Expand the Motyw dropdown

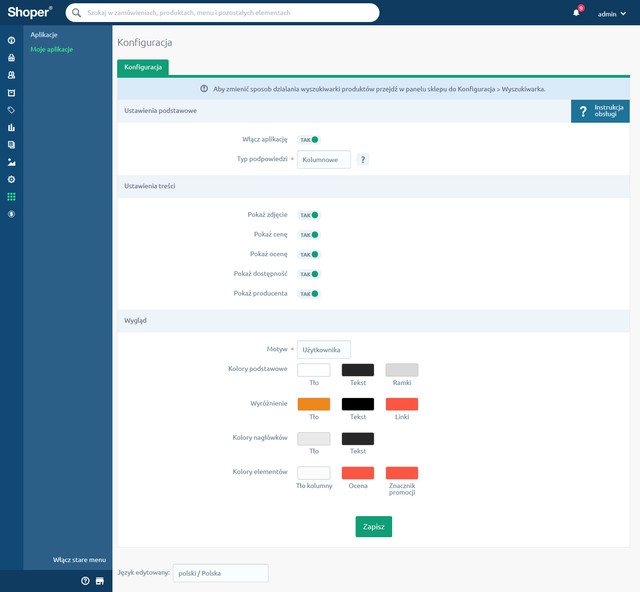click(324, 350)
